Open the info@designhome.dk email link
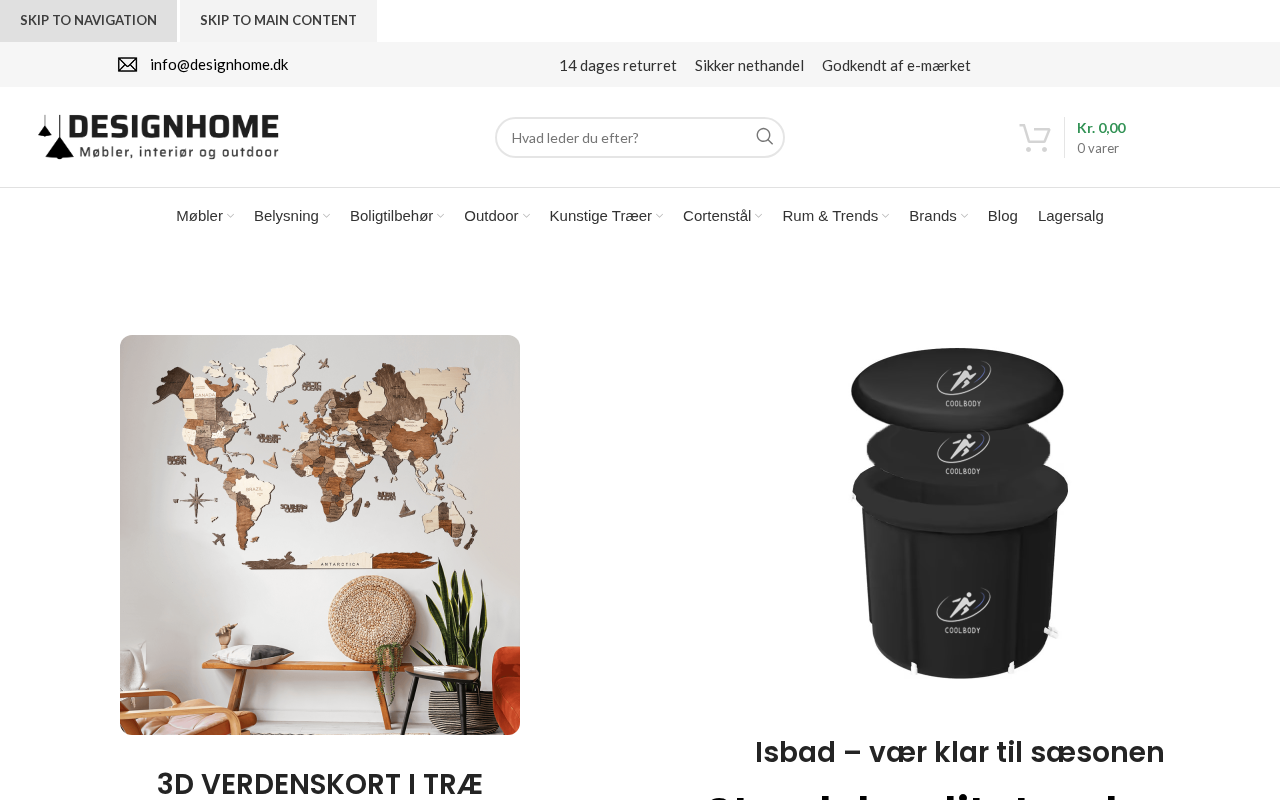 [219, 65]
